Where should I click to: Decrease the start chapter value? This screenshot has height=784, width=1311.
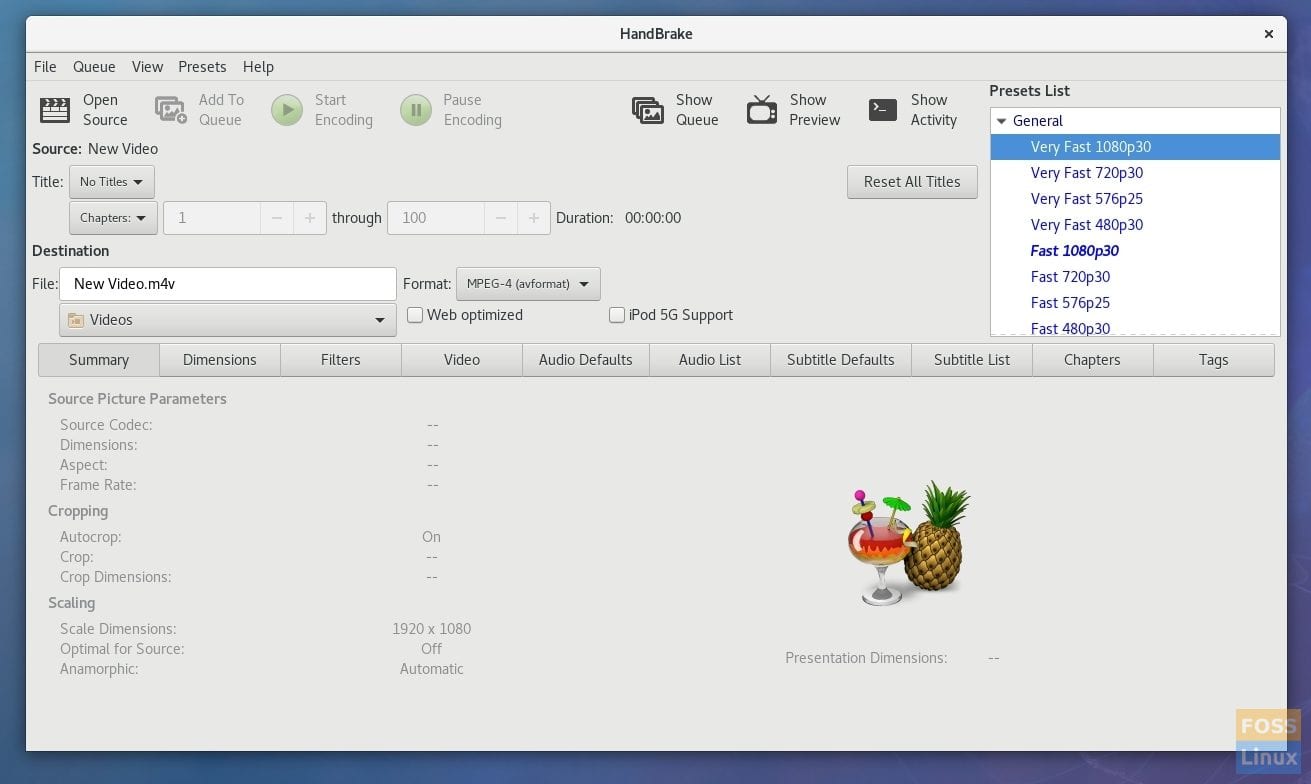tap(277, 218)
